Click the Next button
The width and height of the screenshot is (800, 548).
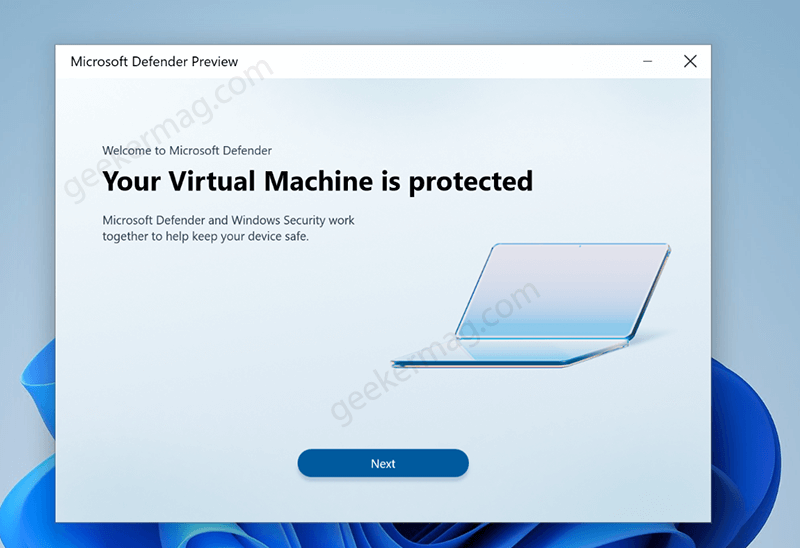[x=383, y=463]
